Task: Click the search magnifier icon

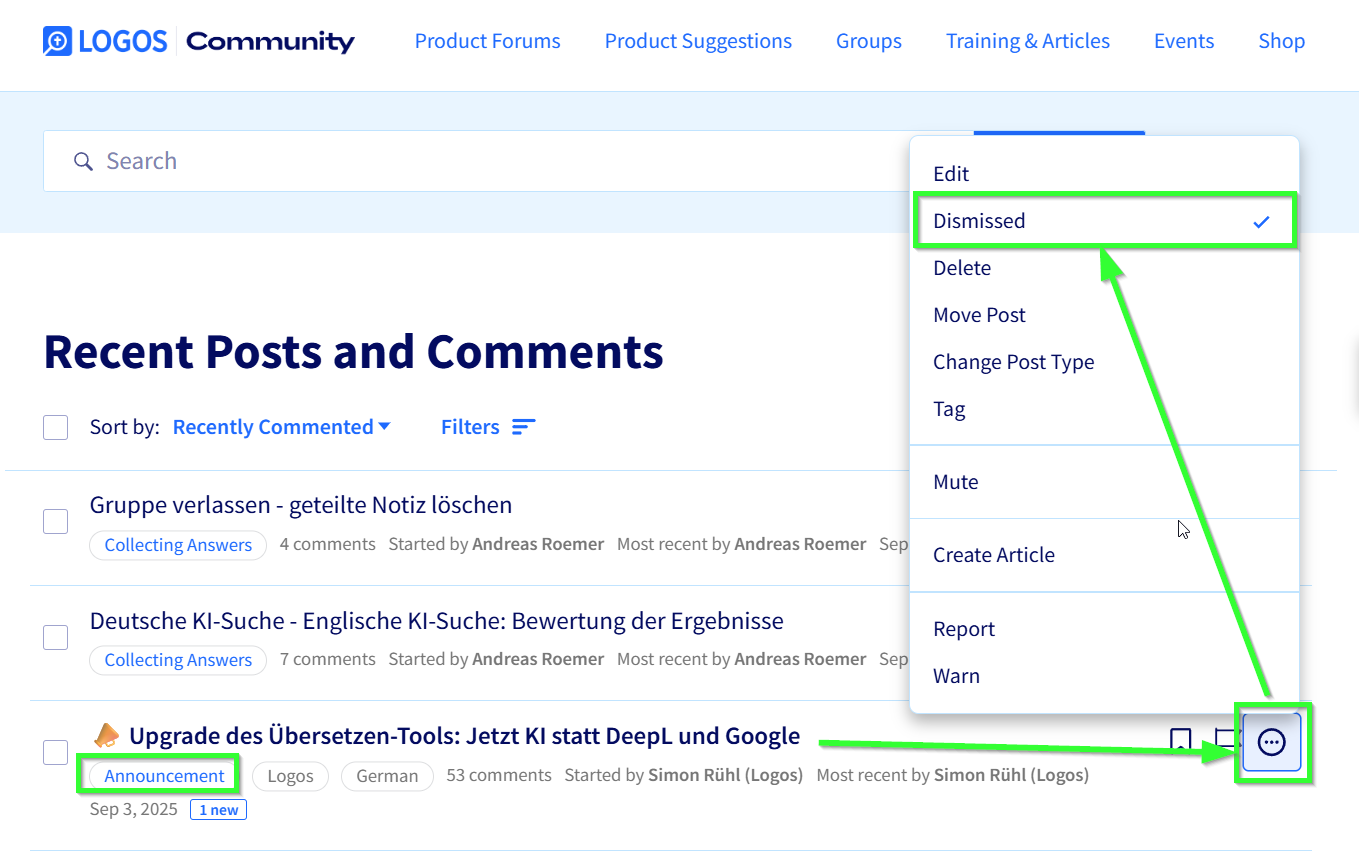Action: [x=83, y=161]
